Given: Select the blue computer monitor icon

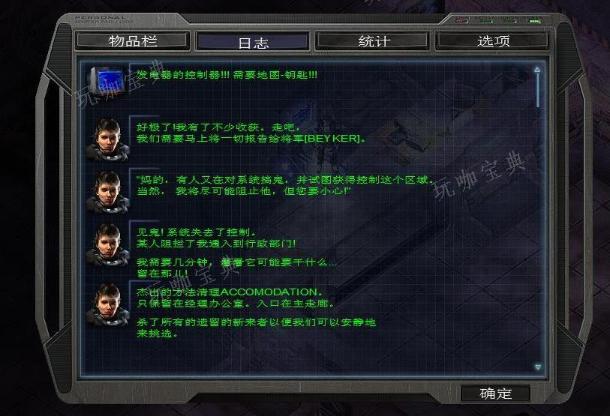Looking at the screenshot, I should 107,80.
